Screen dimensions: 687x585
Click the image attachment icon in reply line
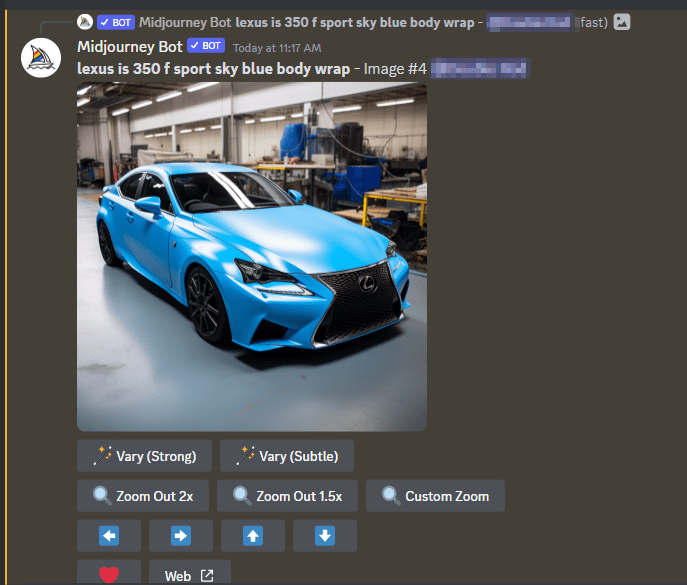(622, 22)
